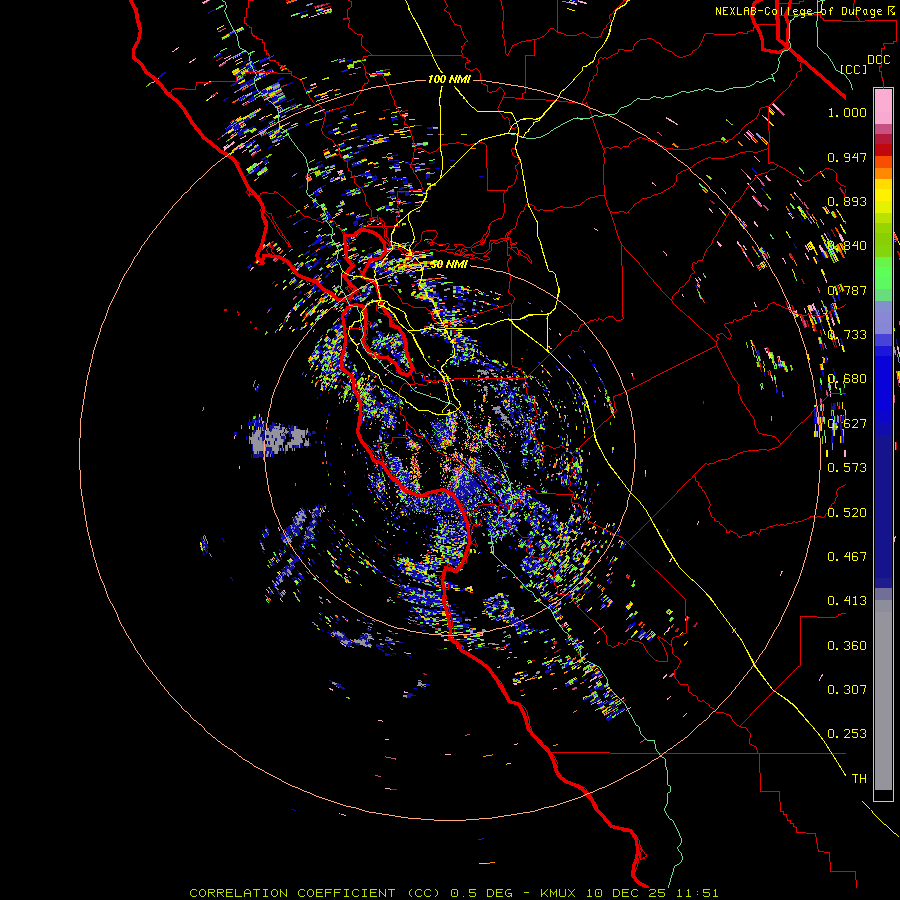Pick the dark red band of the scale
The image size is (900, 900).
(883, 149)
